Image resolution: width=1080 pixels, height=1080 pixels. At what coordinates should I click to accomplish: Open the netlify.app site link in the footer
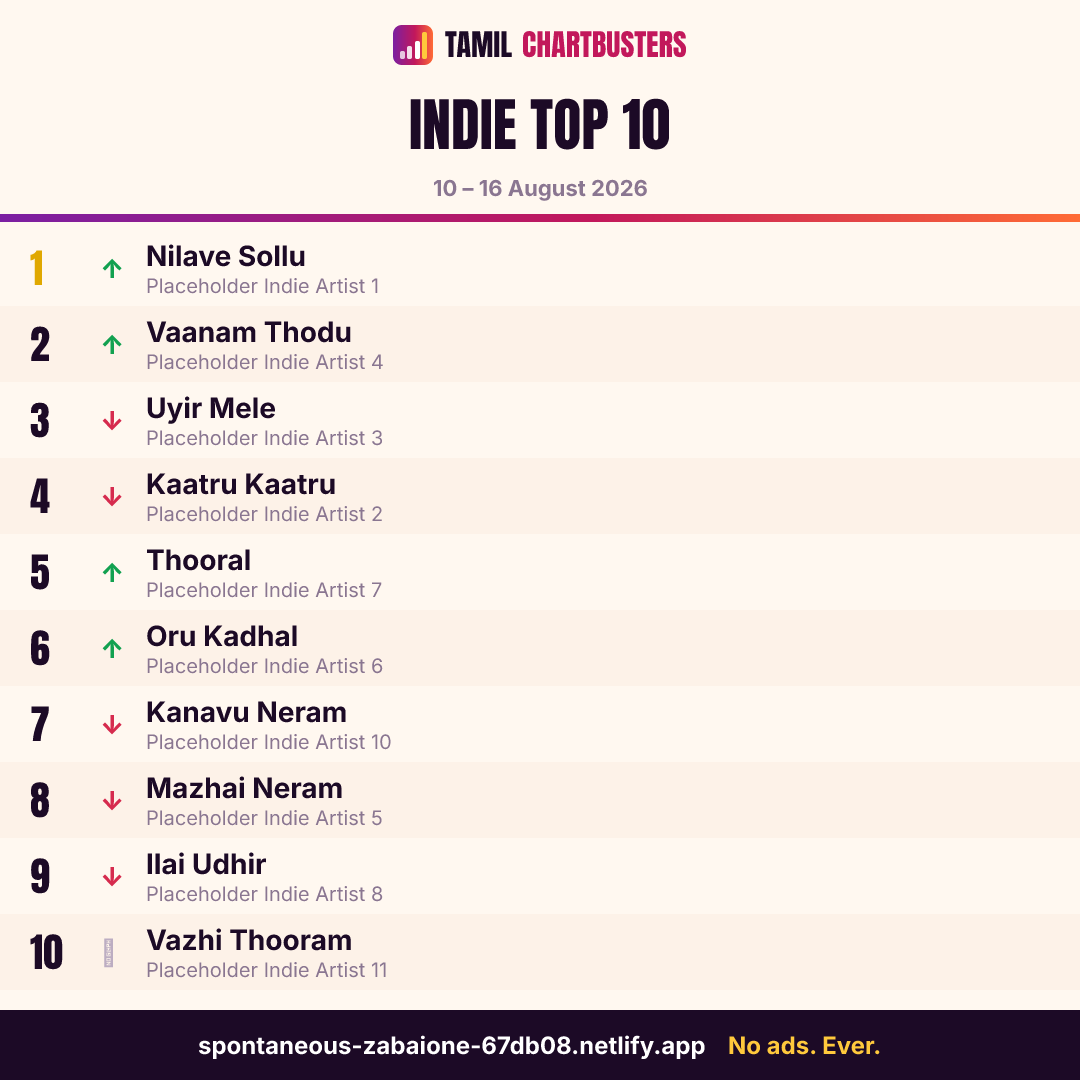pos(451,1045)
